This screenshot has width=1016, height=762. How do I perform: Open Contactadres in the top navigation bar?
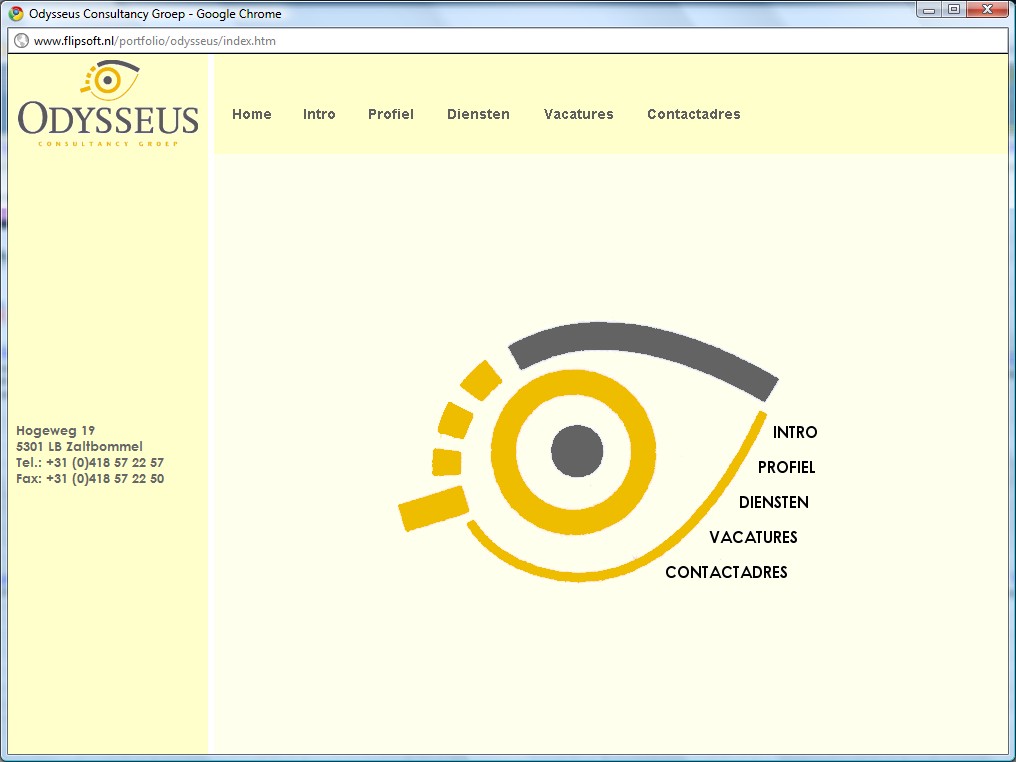694,114
